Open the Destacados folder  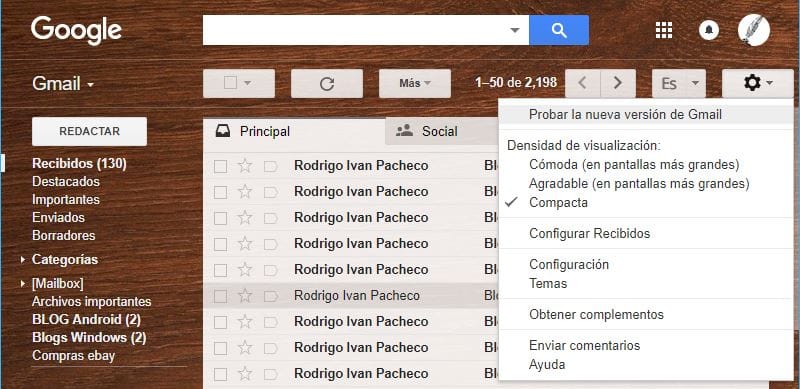pos(66,181)
